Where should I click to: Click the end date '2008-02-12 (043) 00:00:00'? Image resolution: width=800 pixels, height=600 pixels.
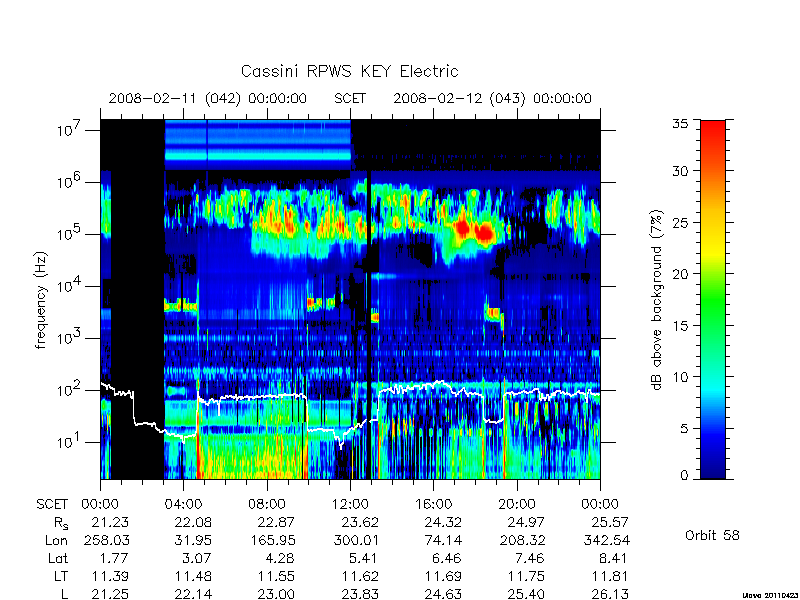(x=492, y=98)
